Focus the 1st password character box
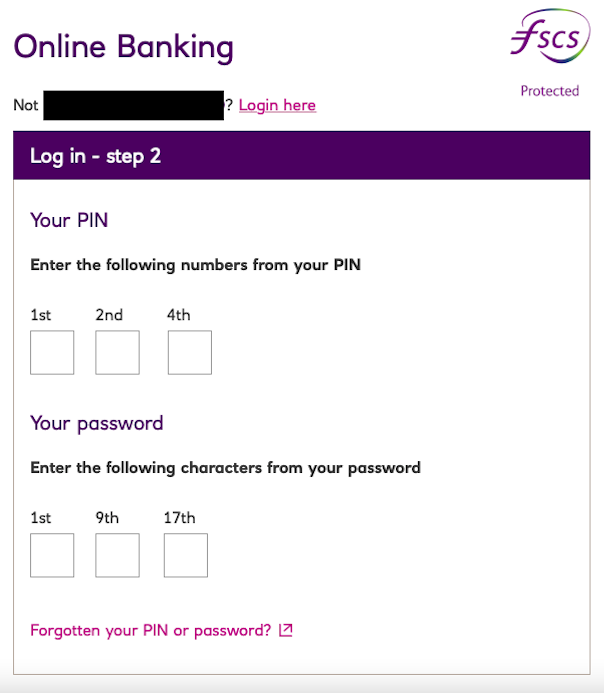604x693 pixels. tap(52, 555)
